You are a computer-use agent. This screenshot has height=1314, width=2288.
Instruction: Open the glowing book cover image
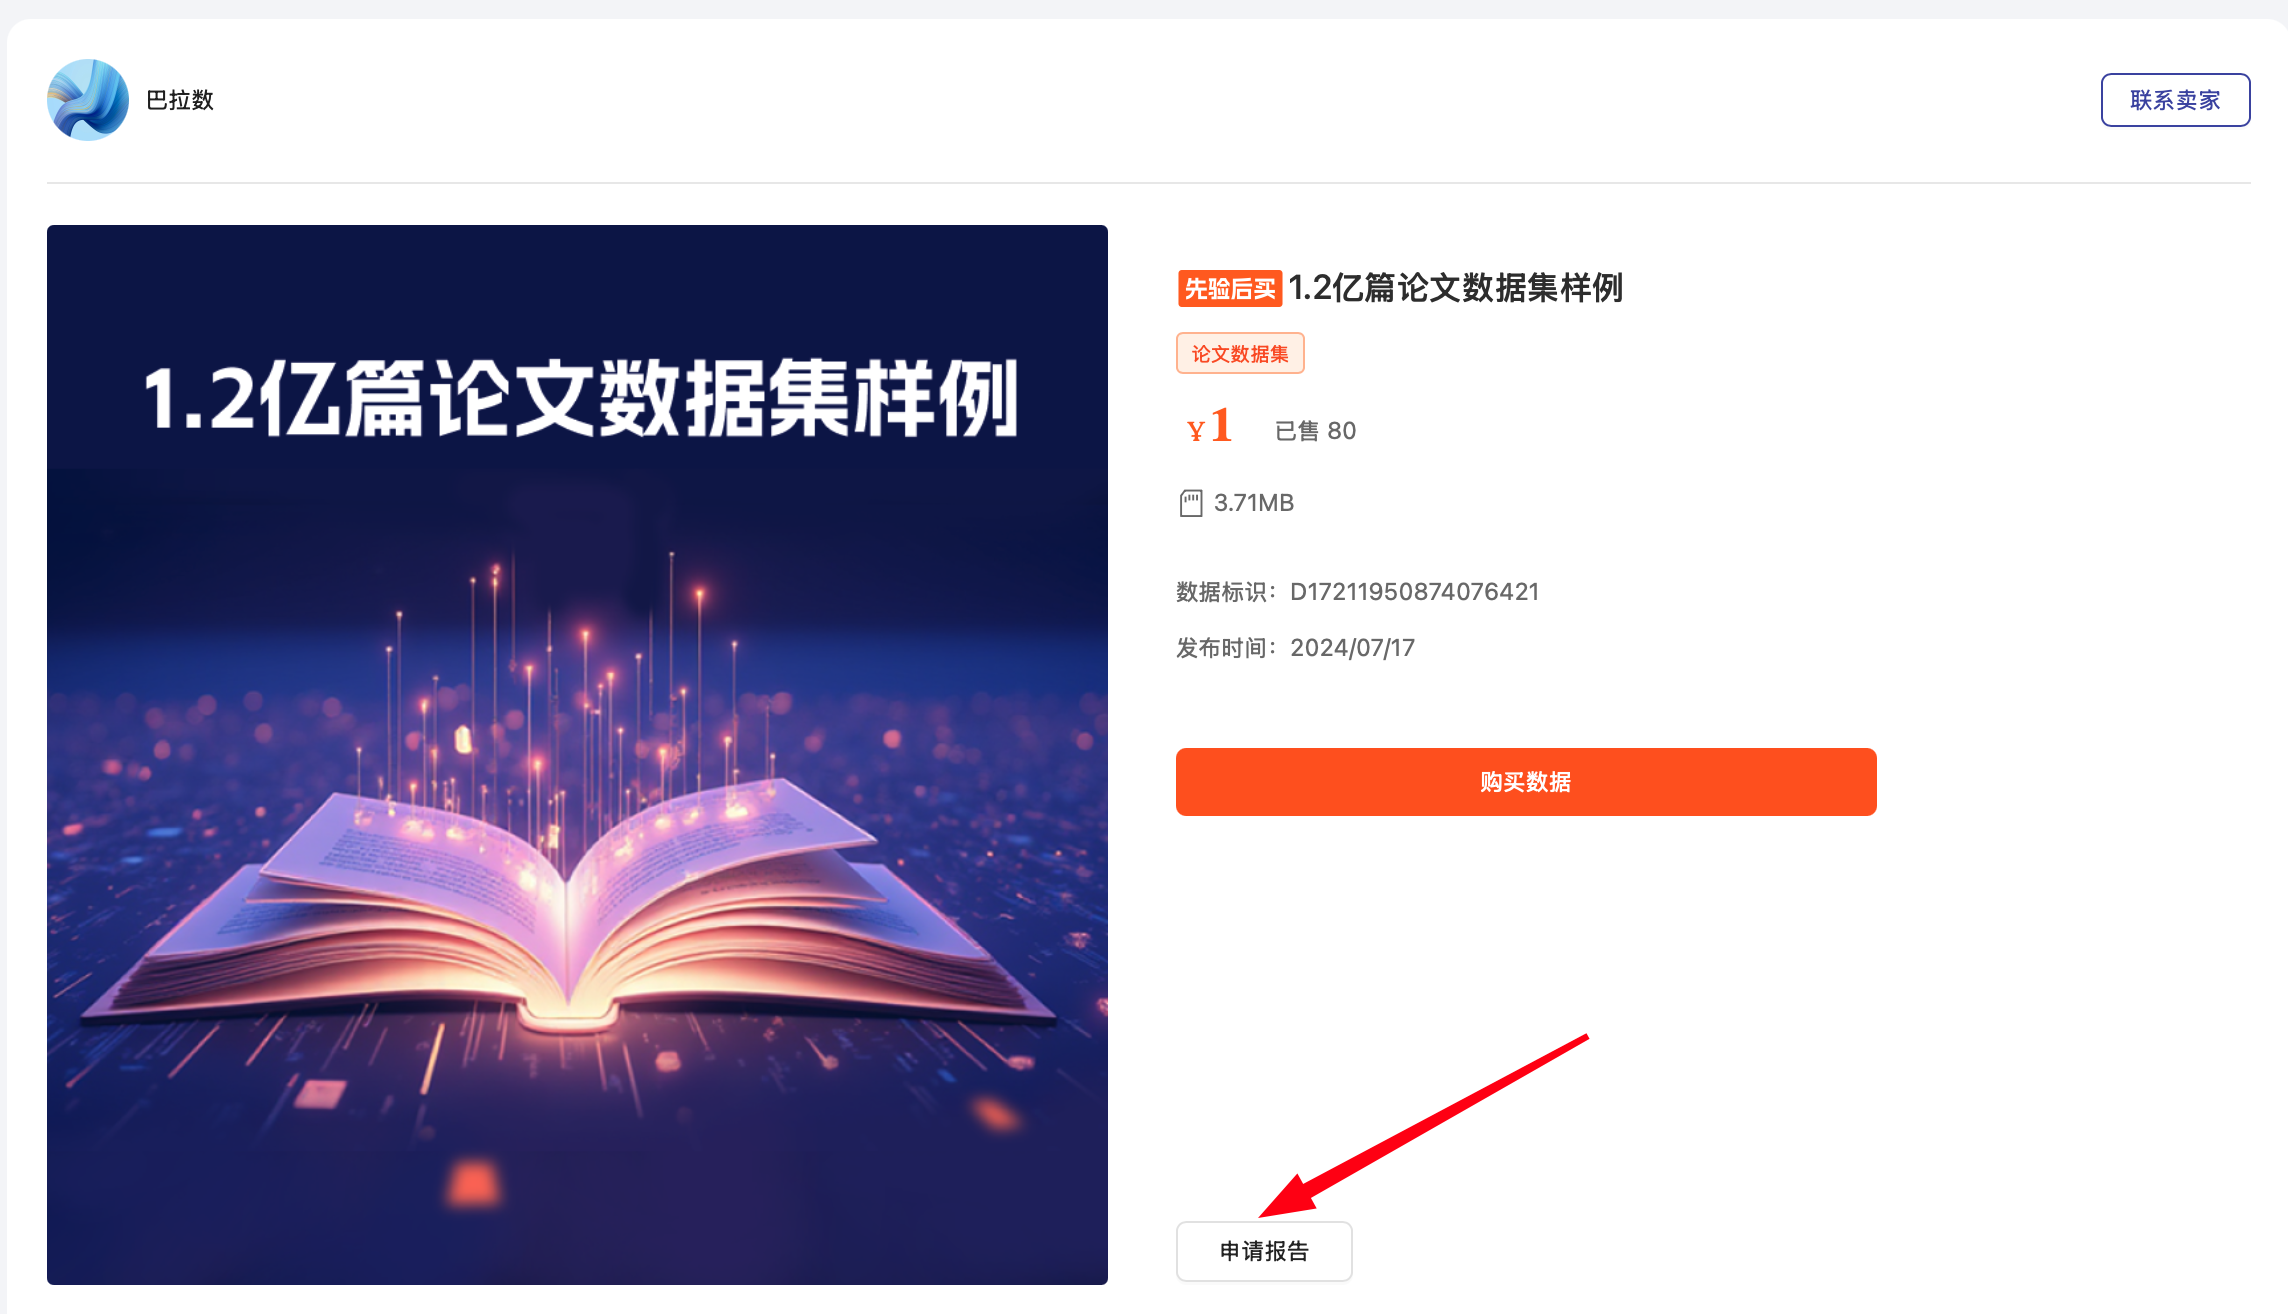[x=577, y=755]
